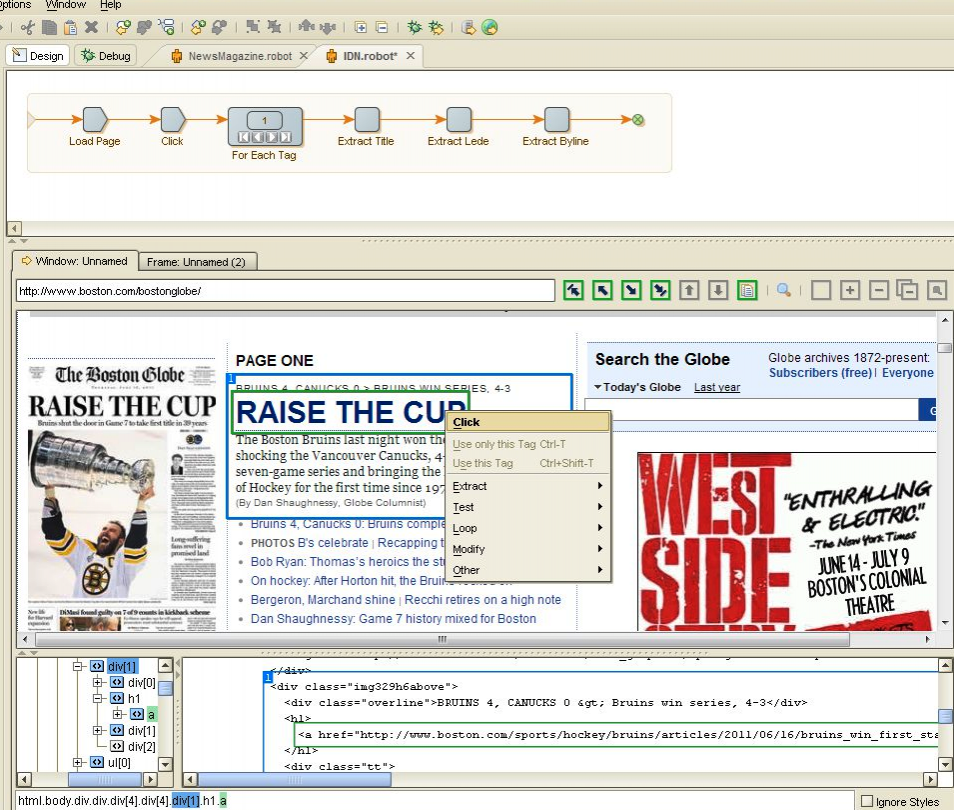954x810 pixels.
Task: Expand the div[0] tree node
Action: (x=97, y=682)
